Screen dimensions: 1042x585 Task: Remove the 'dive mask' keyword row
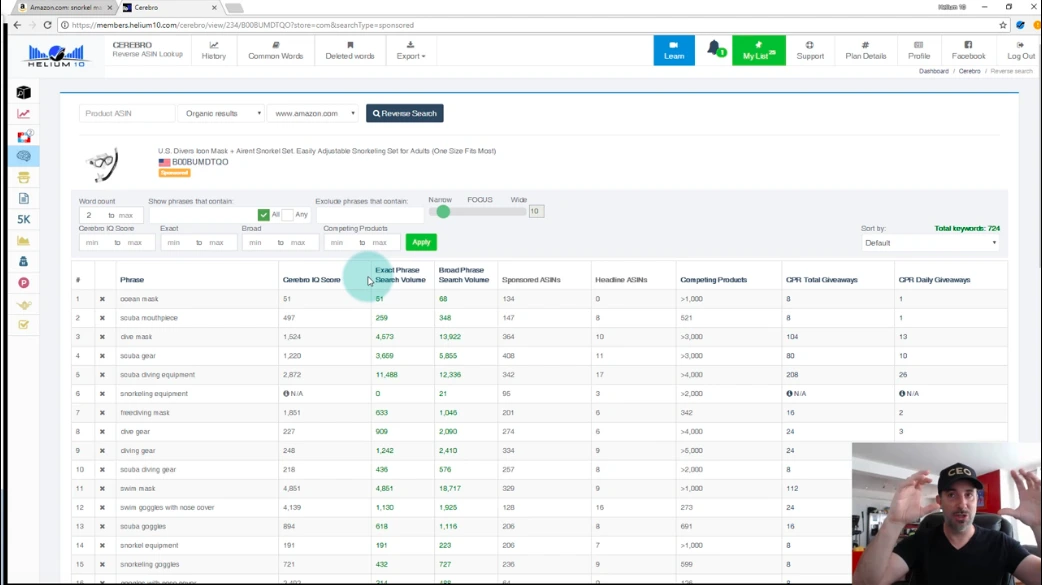click(x=102, y=337)
